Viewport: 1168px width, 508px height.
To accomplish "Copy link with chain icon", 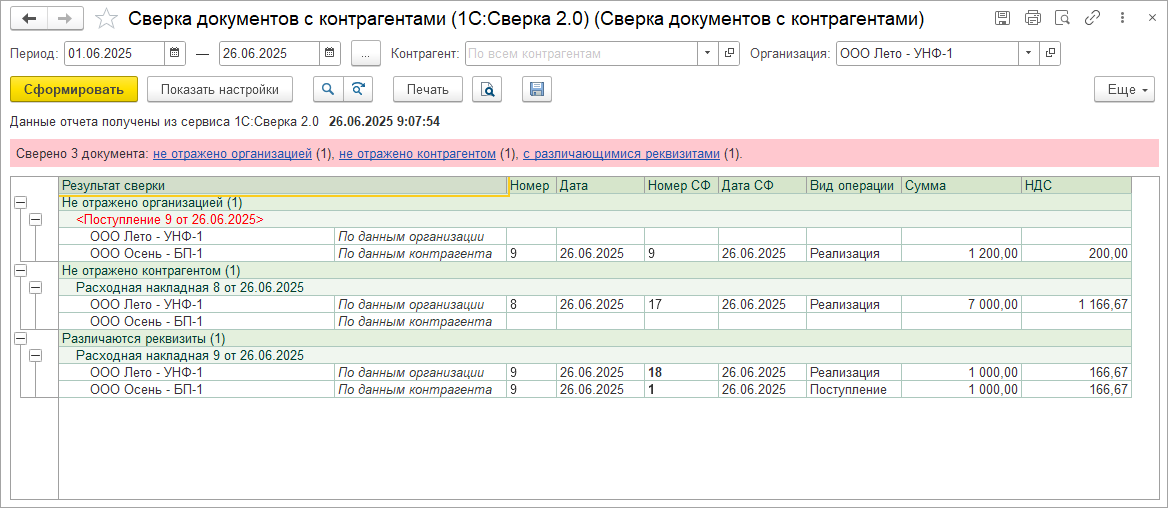I will 1092,19.
